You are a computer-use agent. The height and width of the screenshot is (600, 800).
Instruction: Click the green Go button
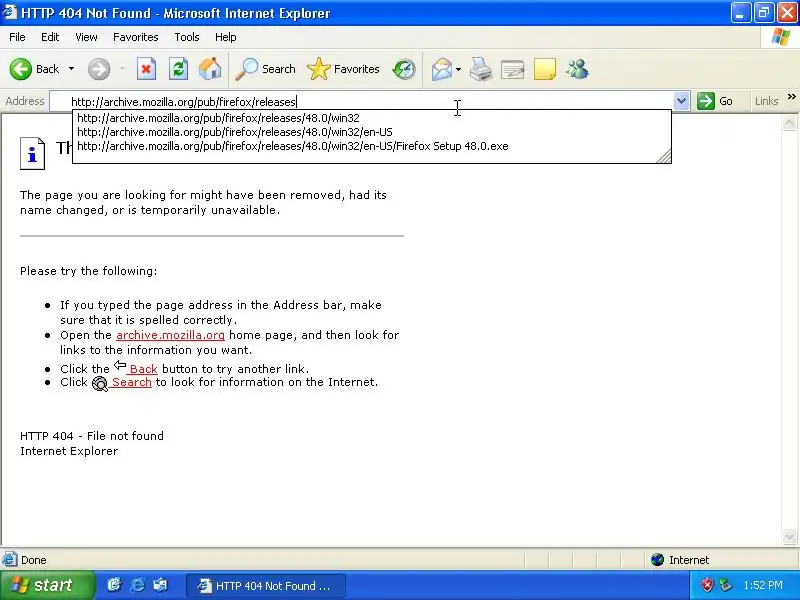tap(715, 101)
